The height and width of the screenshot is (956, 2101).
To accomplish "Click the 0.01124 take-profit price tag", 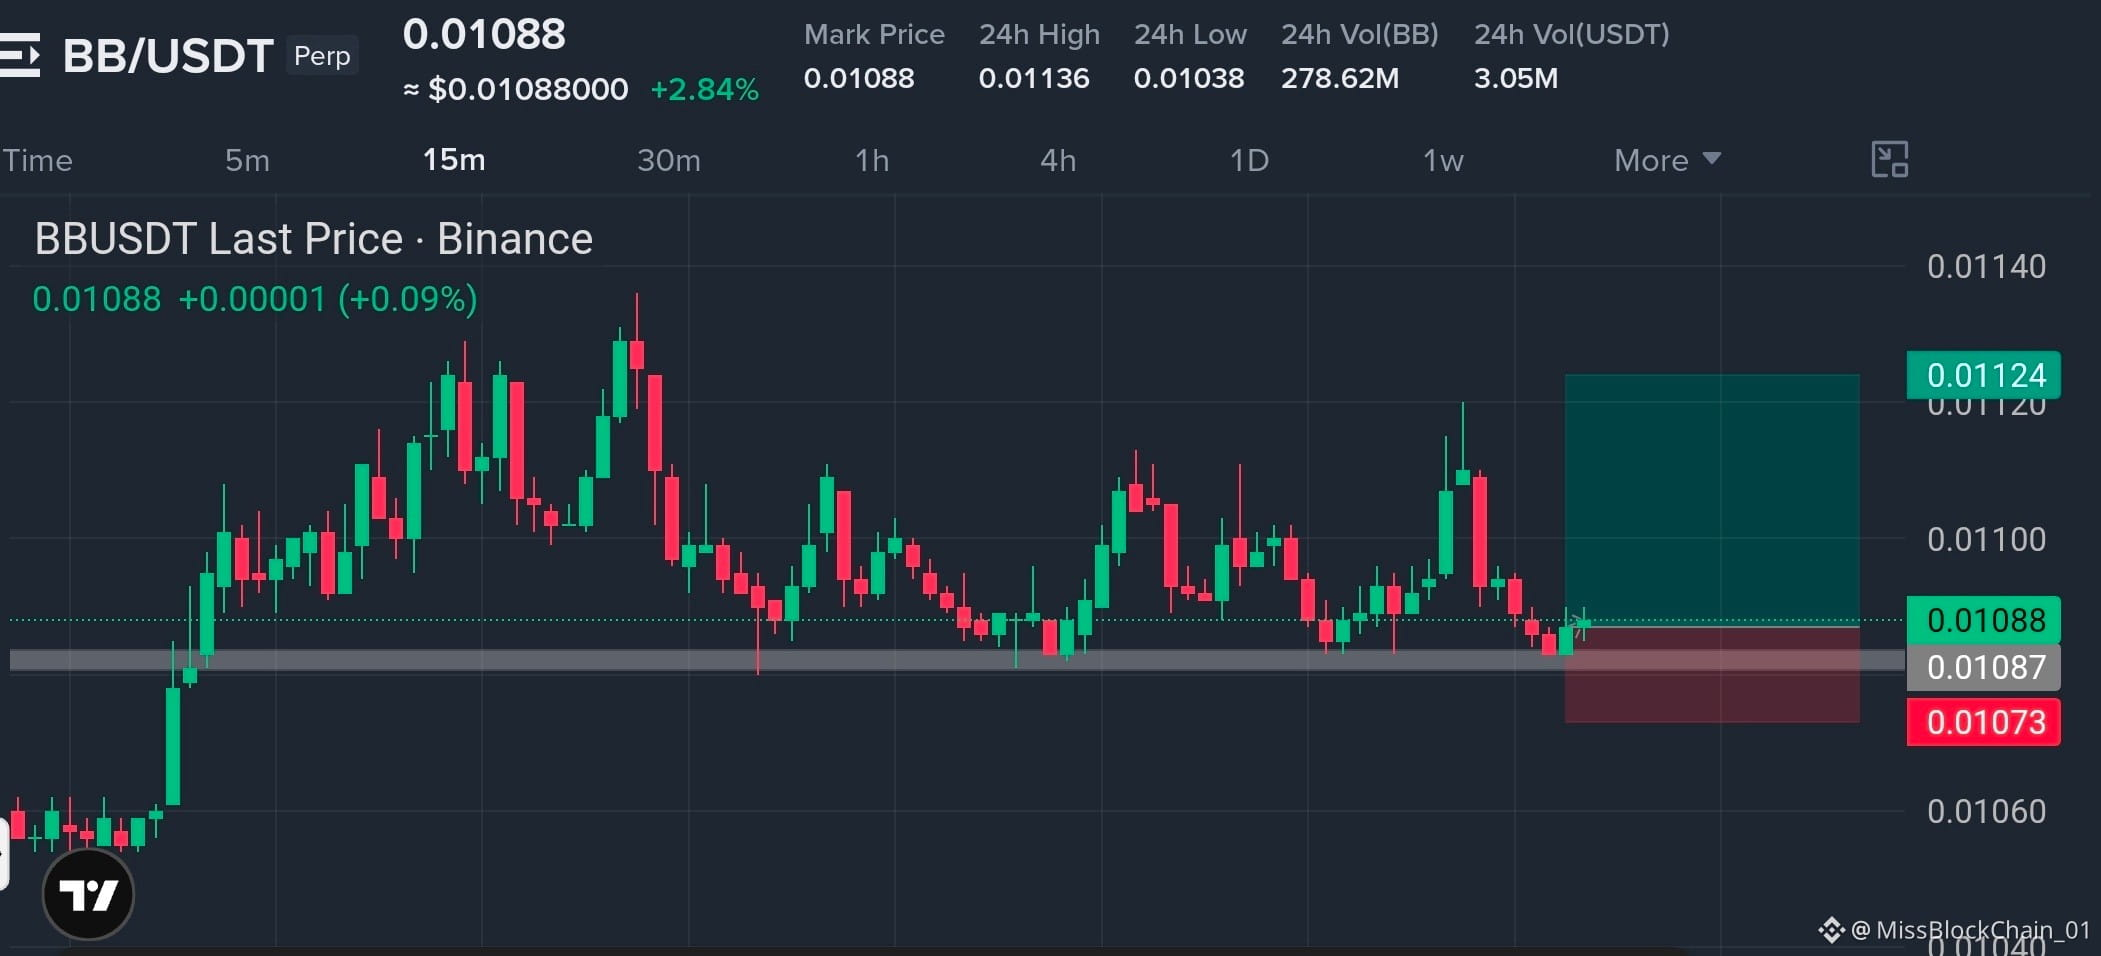I will [x=1984, y=375].
